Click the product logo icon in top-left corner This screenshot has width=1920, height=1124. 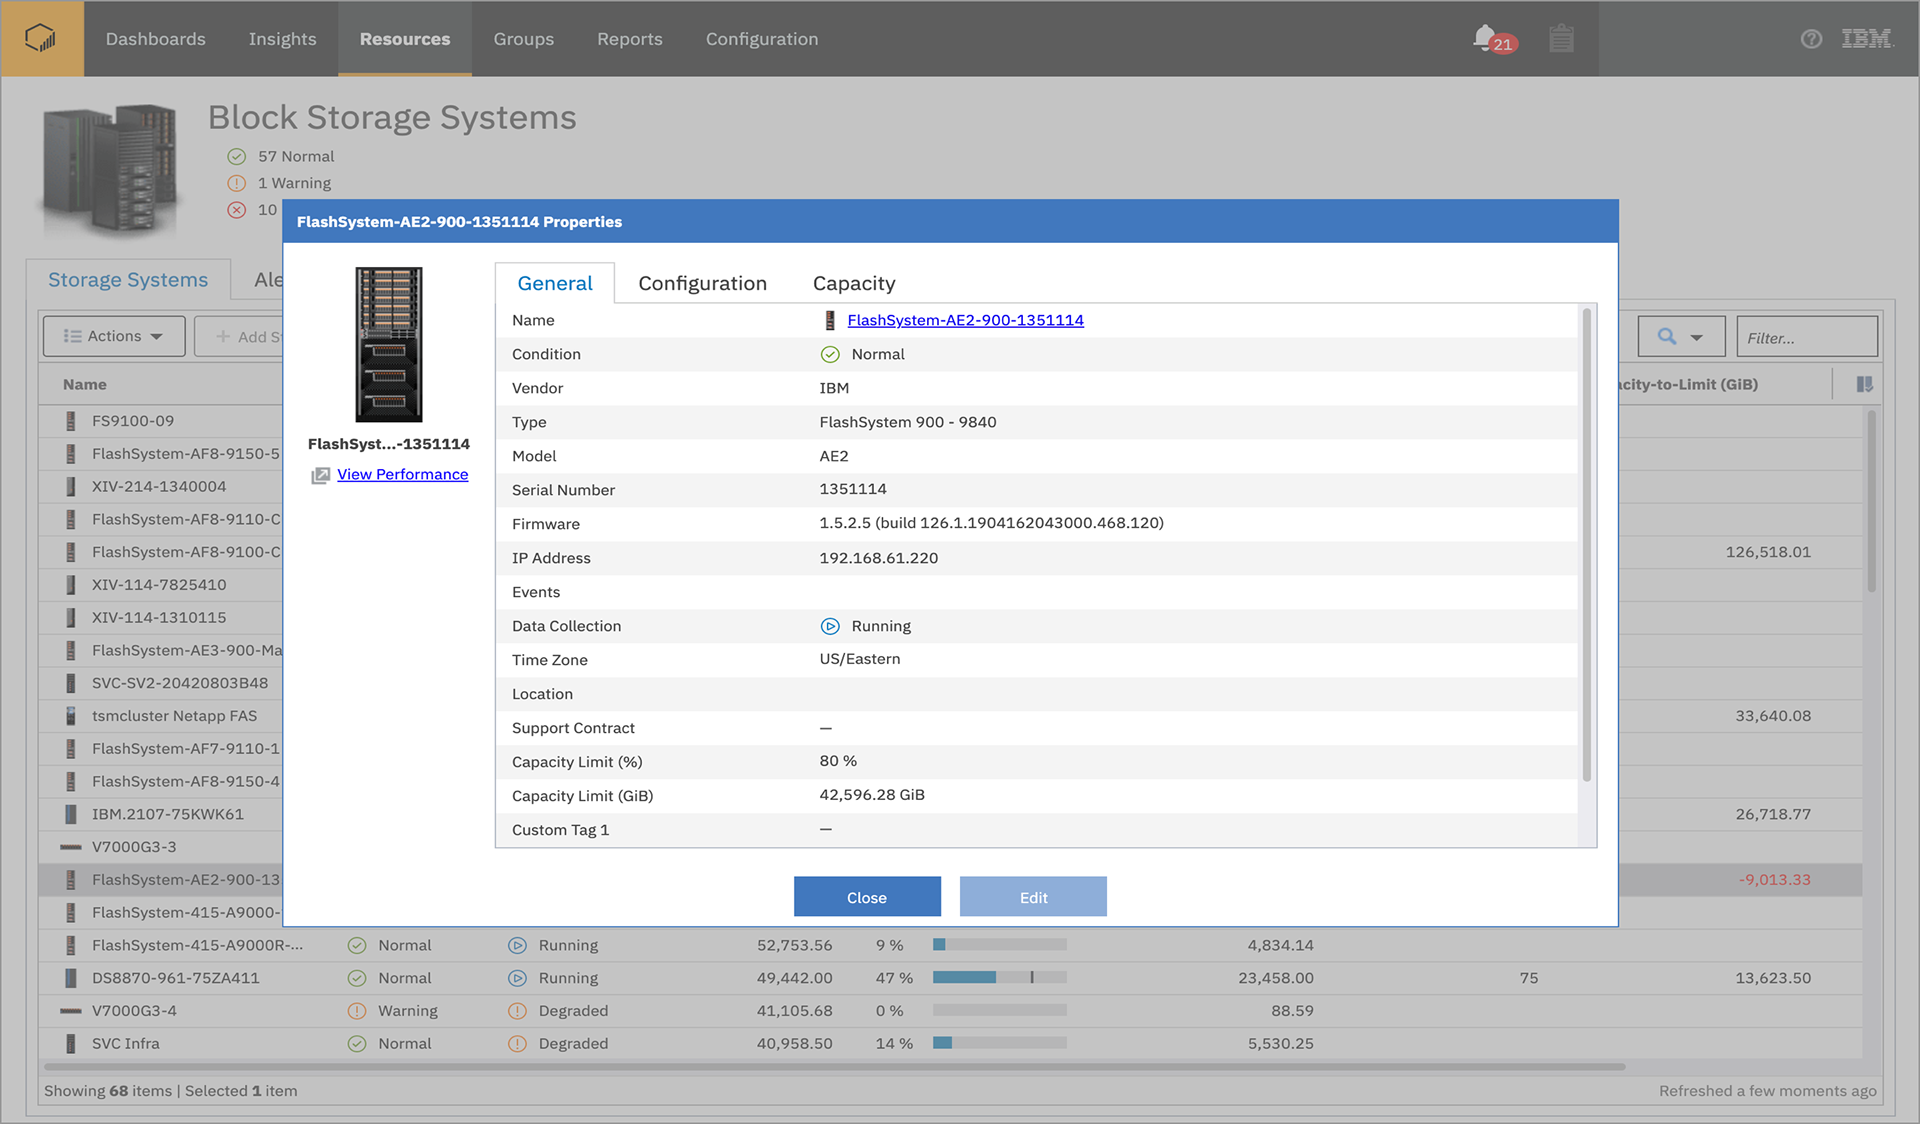(41, 38)
